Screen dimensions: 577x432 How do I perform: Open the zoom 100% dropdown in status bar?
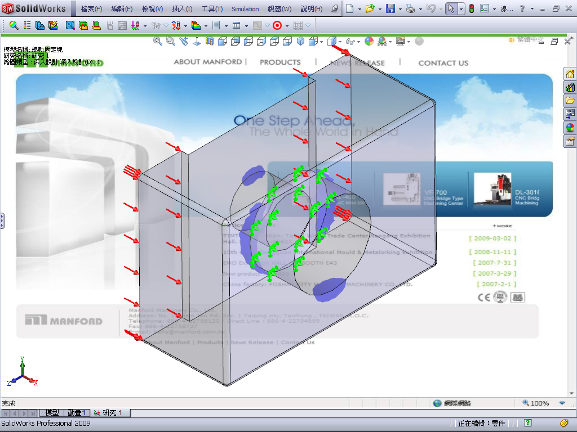point(562,403)
